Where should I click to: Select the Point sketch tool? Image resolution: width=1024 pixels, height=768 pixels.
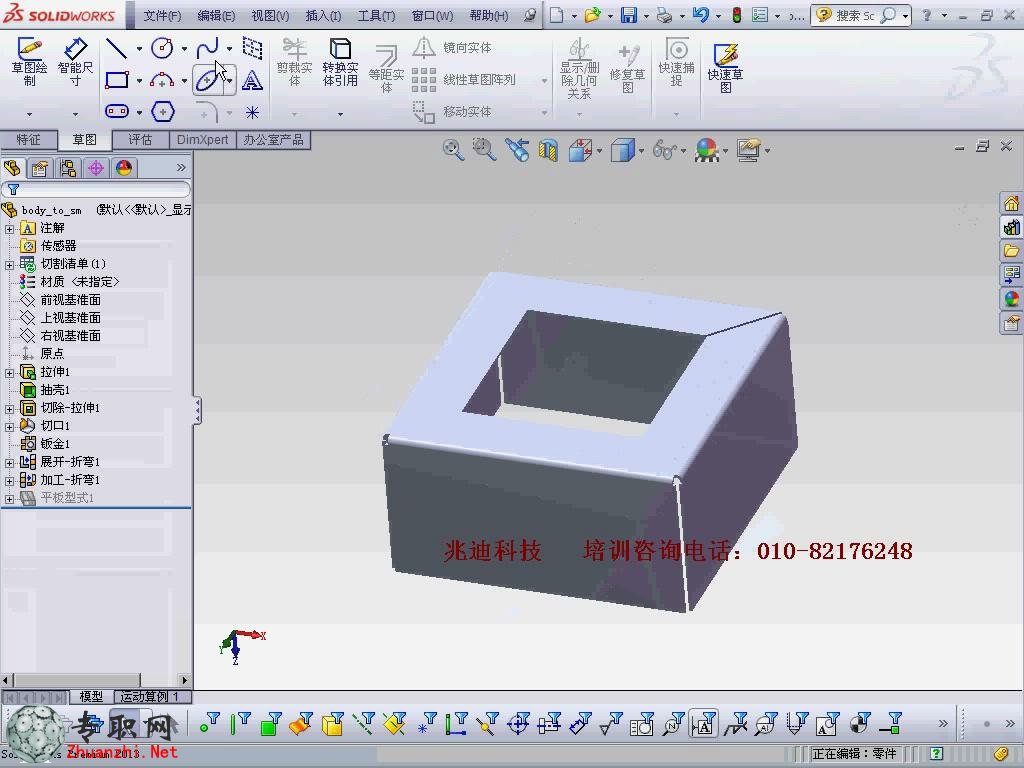coord(252,112)
